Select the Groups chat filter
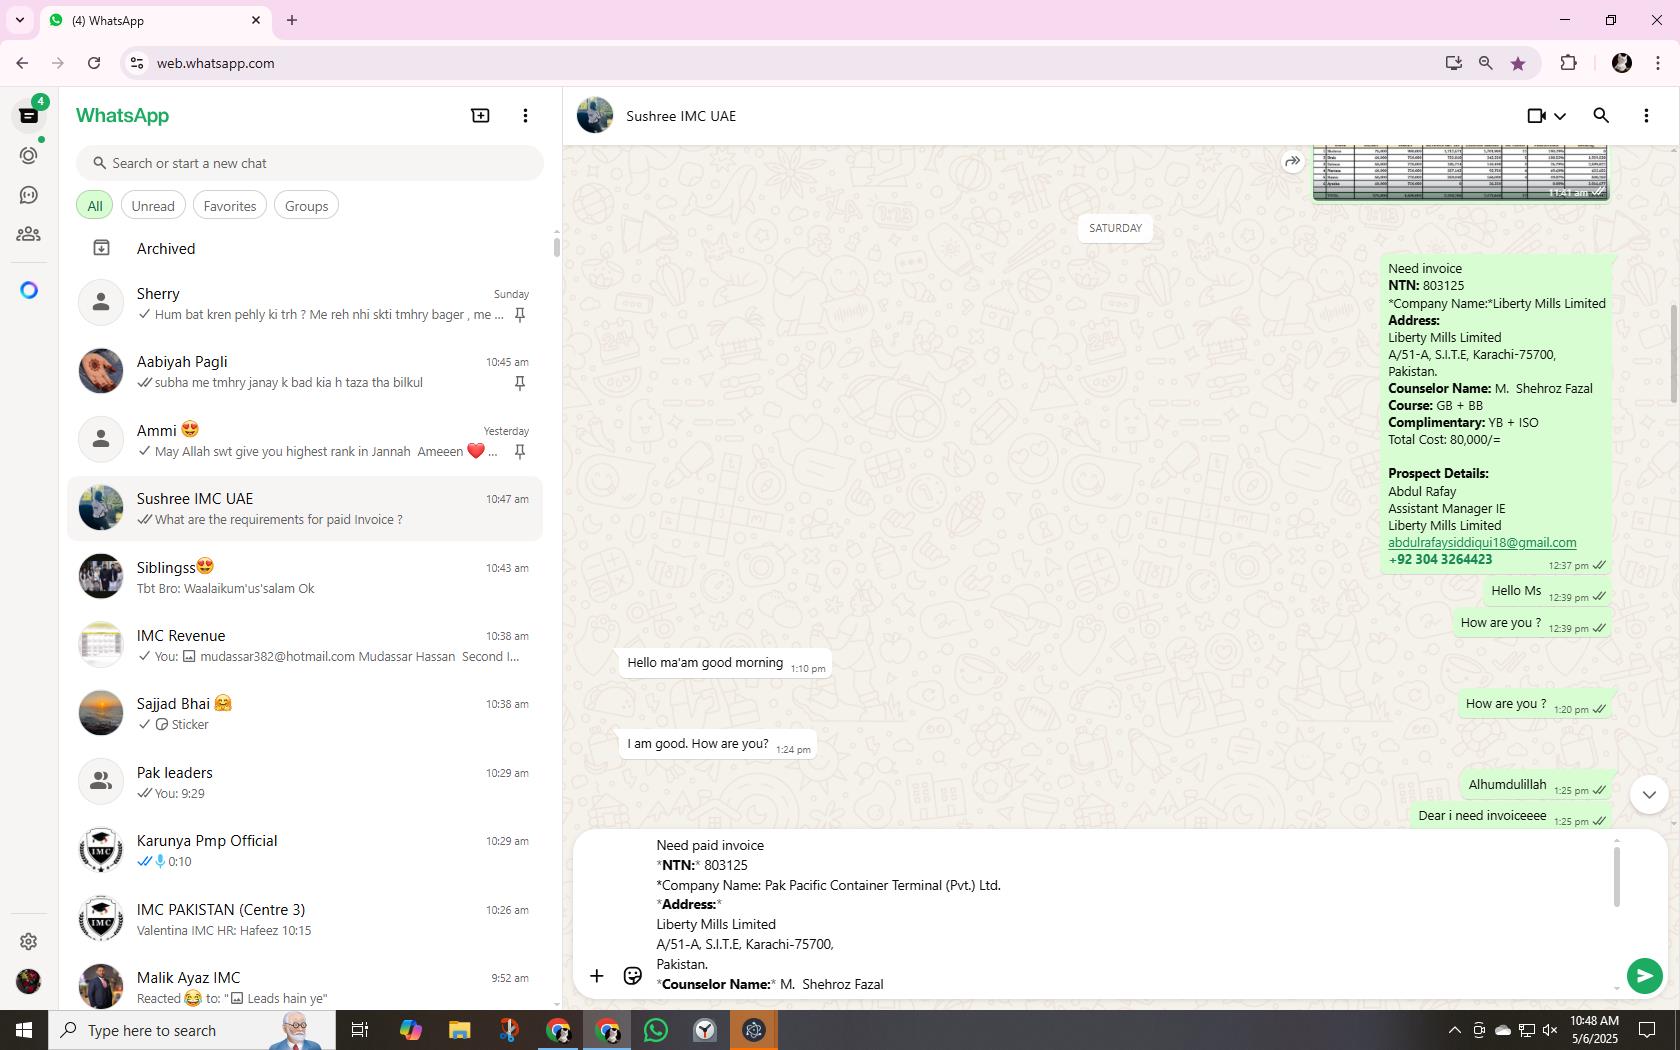The image size is (1680, 1050). tap(306, 206)
